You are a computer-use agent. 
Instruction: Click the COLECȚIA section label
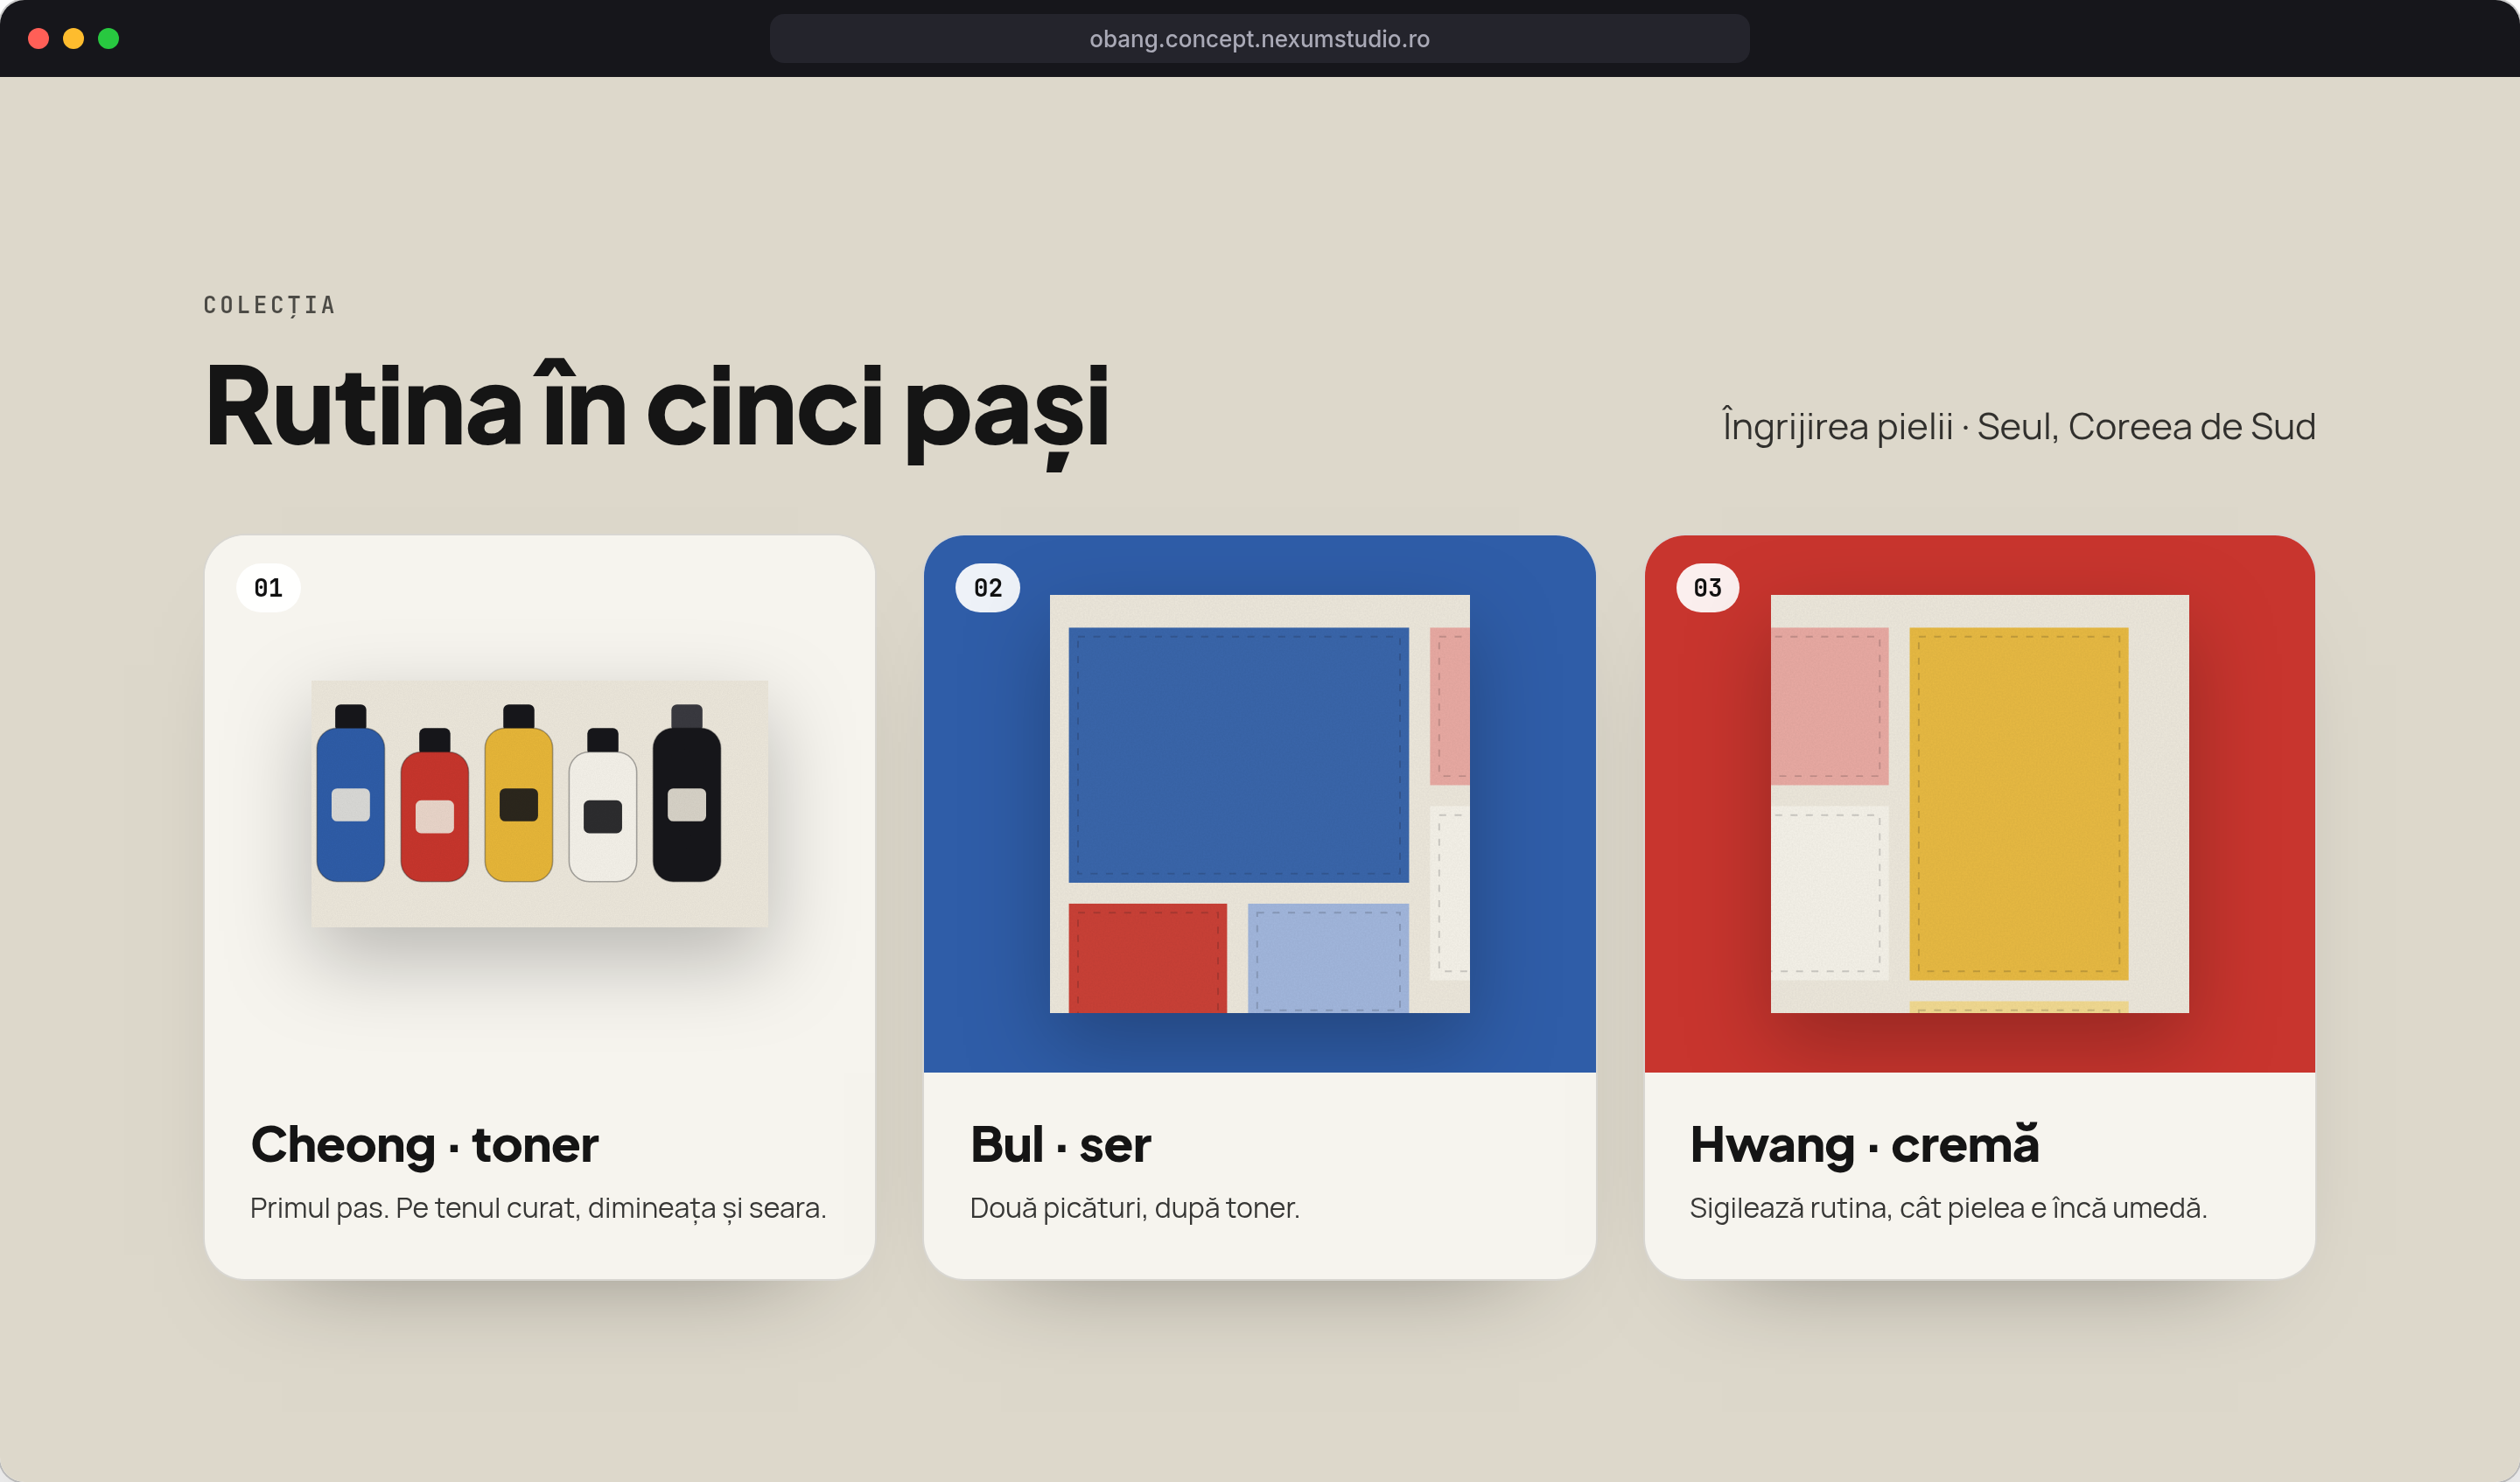tap(270, 305)
